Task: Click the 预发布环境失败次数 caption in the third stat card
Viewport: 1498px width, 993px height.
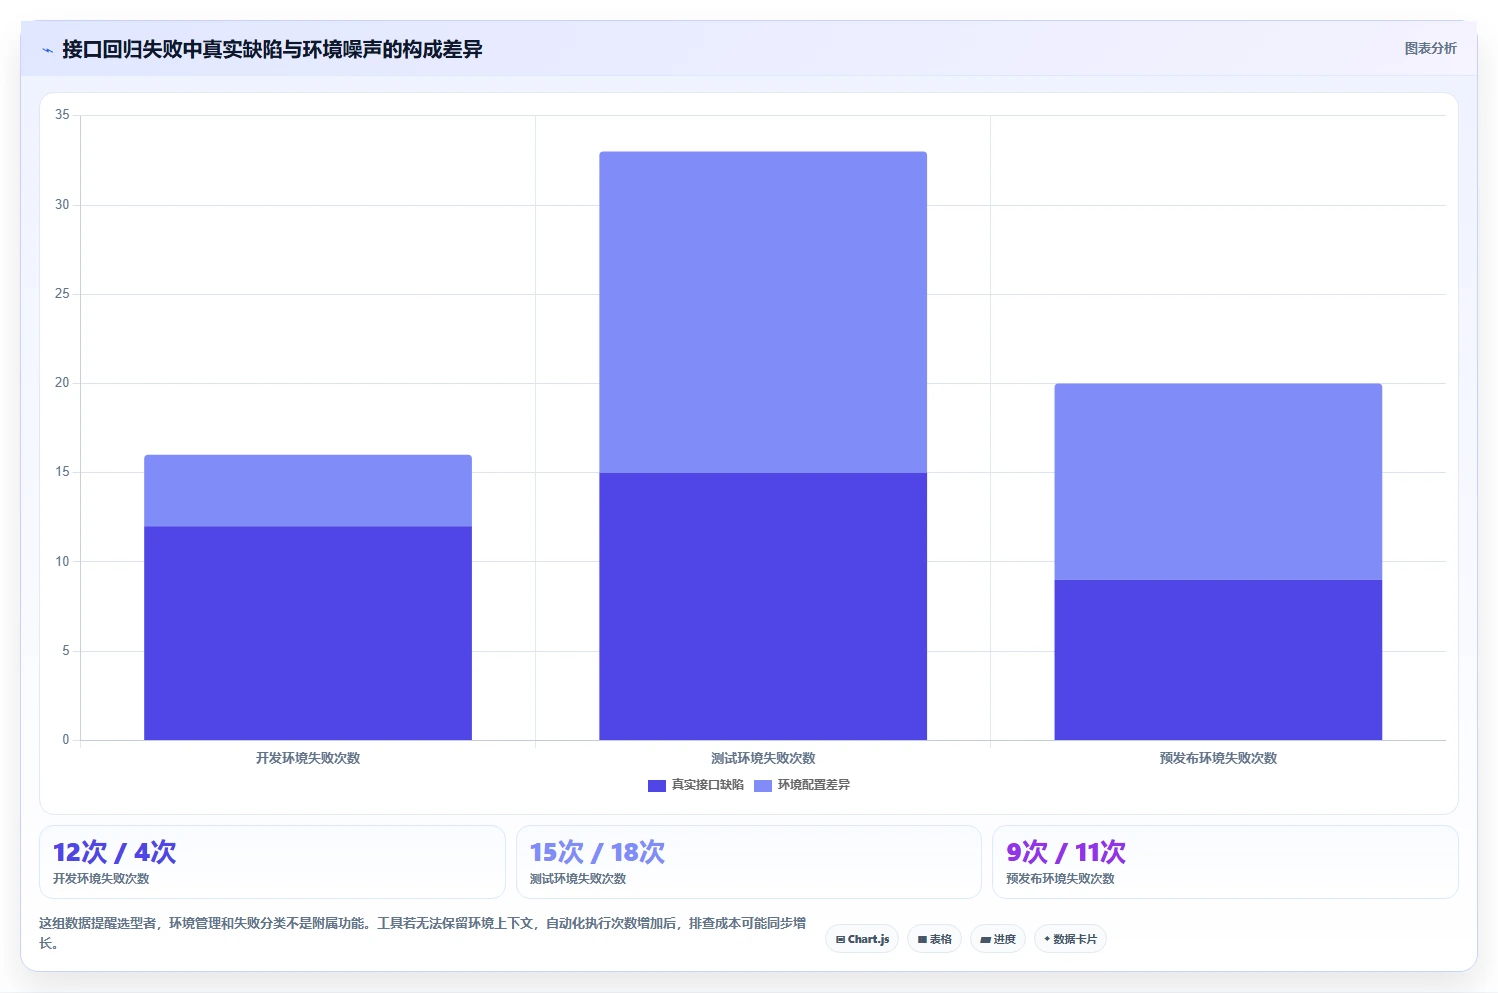Action: tap(1060, 879)
